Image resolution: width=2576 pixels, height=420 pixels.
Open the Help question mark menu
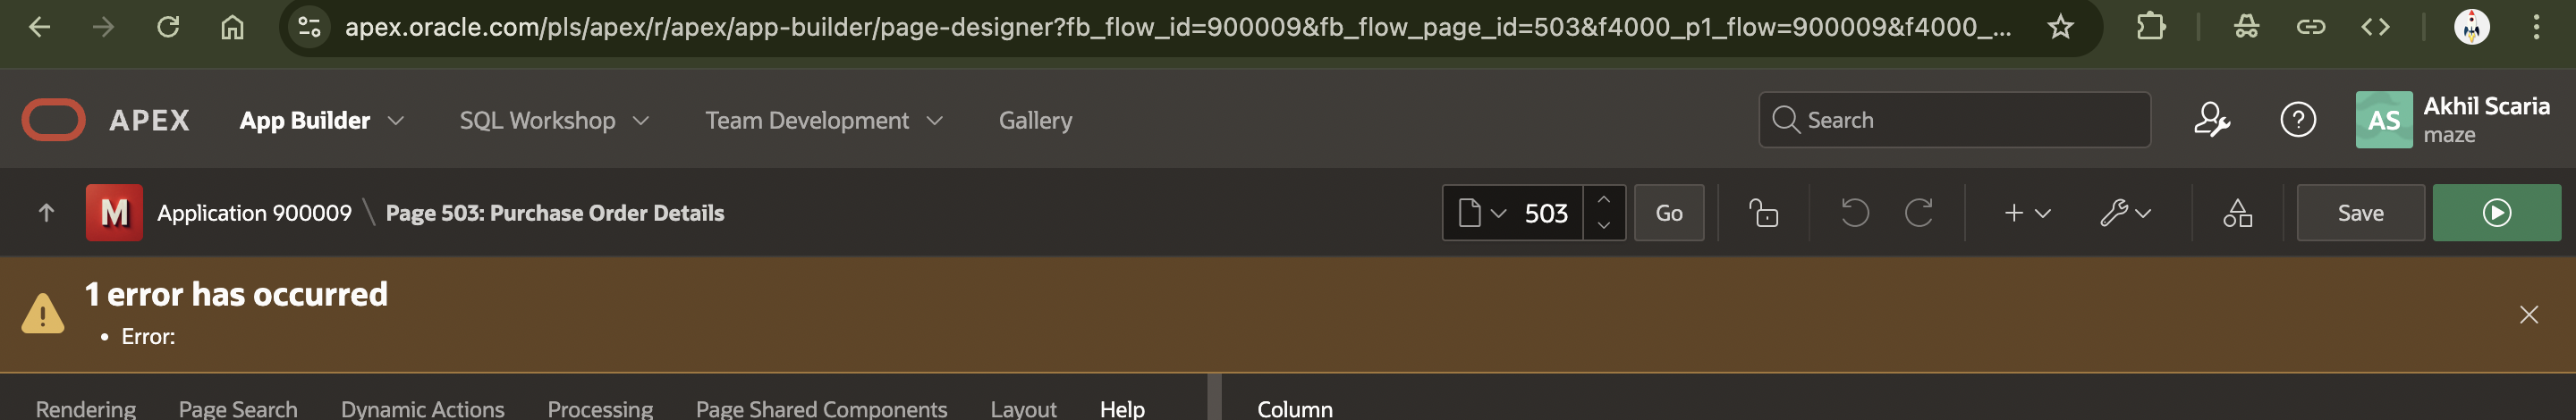2298,120
